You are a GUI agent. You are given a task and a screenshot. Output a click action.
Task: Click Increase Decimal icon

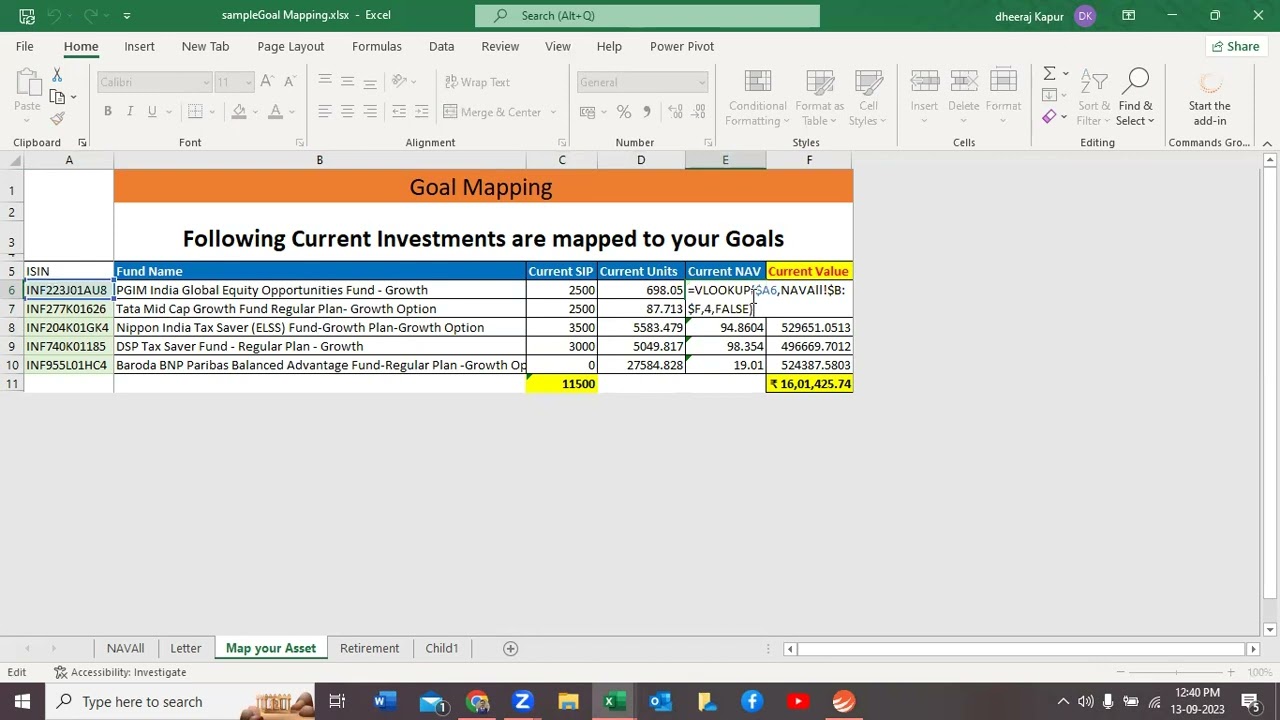click(x=675, y=112)
